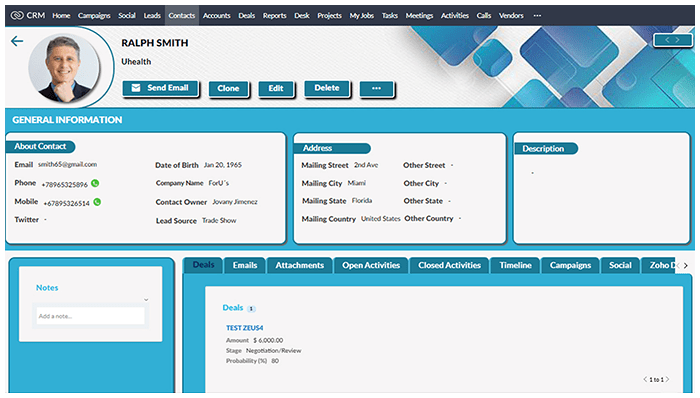
Task: Click the Uhealth account name
Action: coord(136,62)
